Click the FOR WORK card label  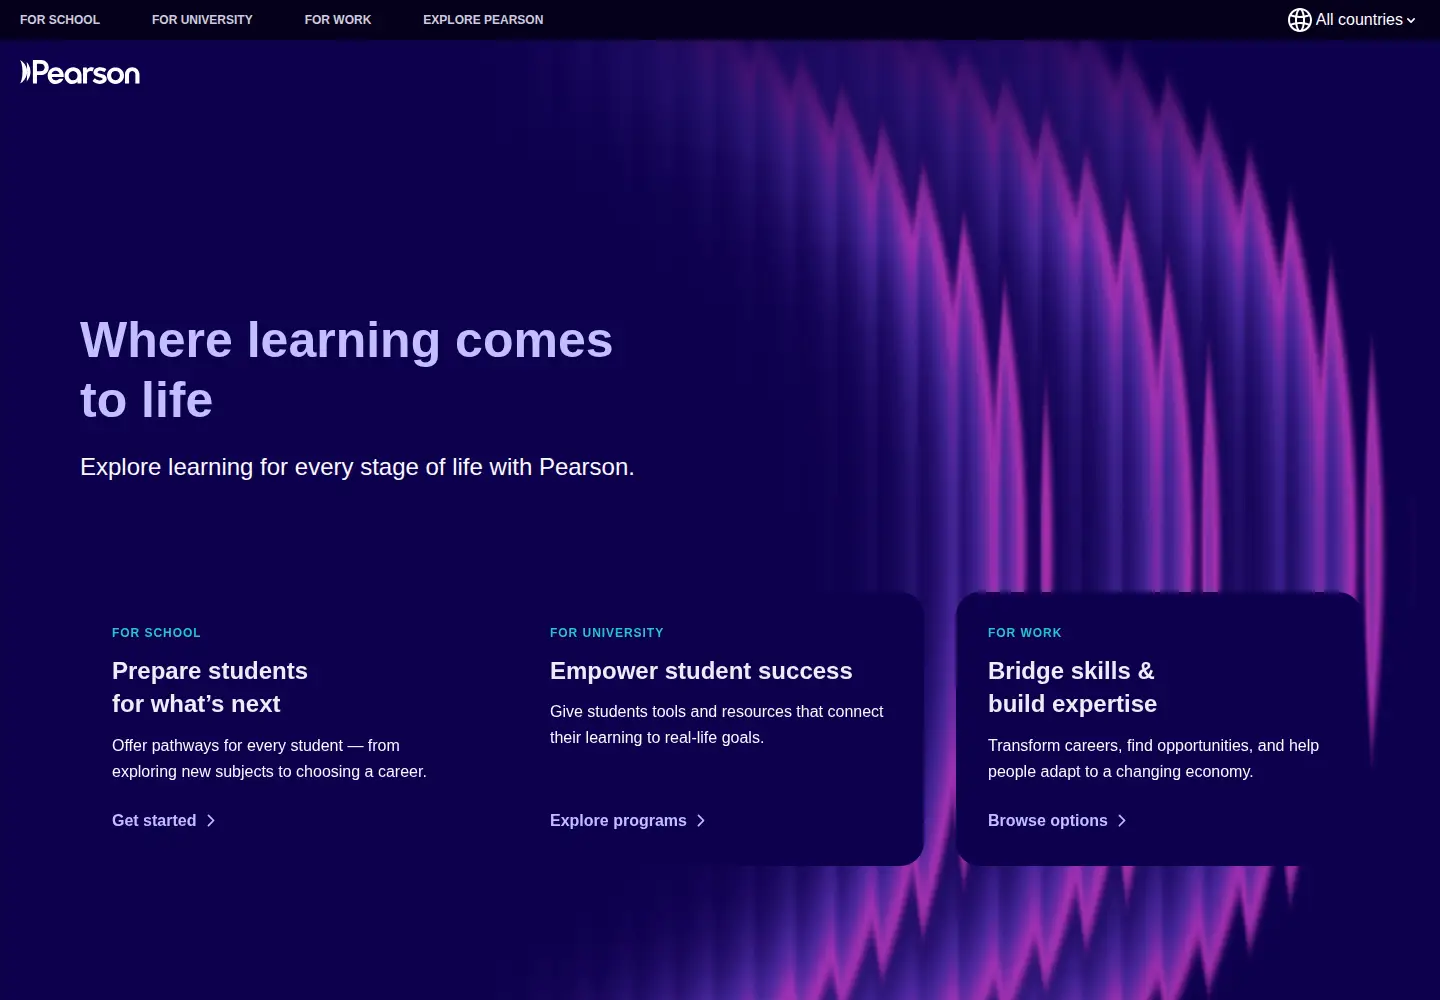coord(1025,633)
